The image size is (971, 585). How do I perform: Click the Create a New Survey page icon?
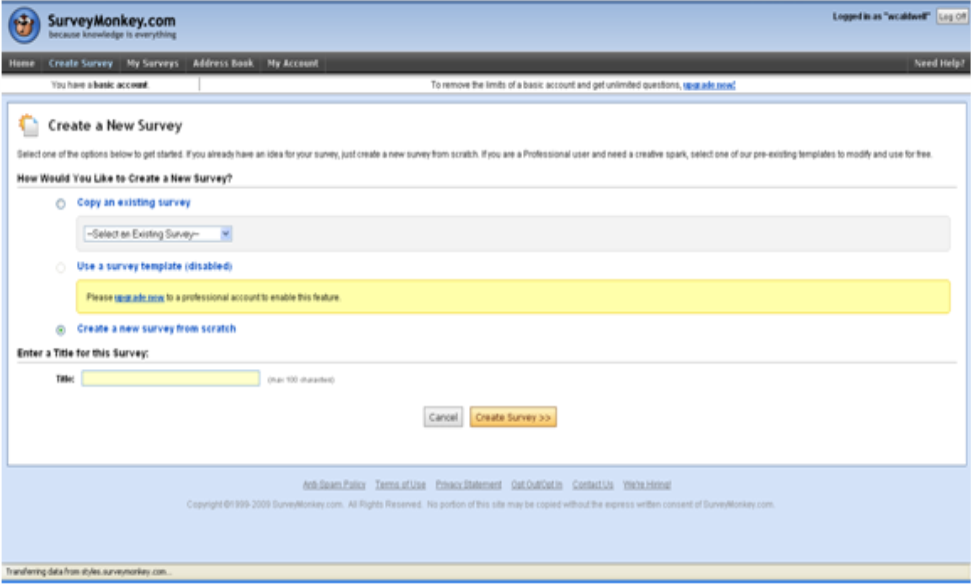coord(29,126)
